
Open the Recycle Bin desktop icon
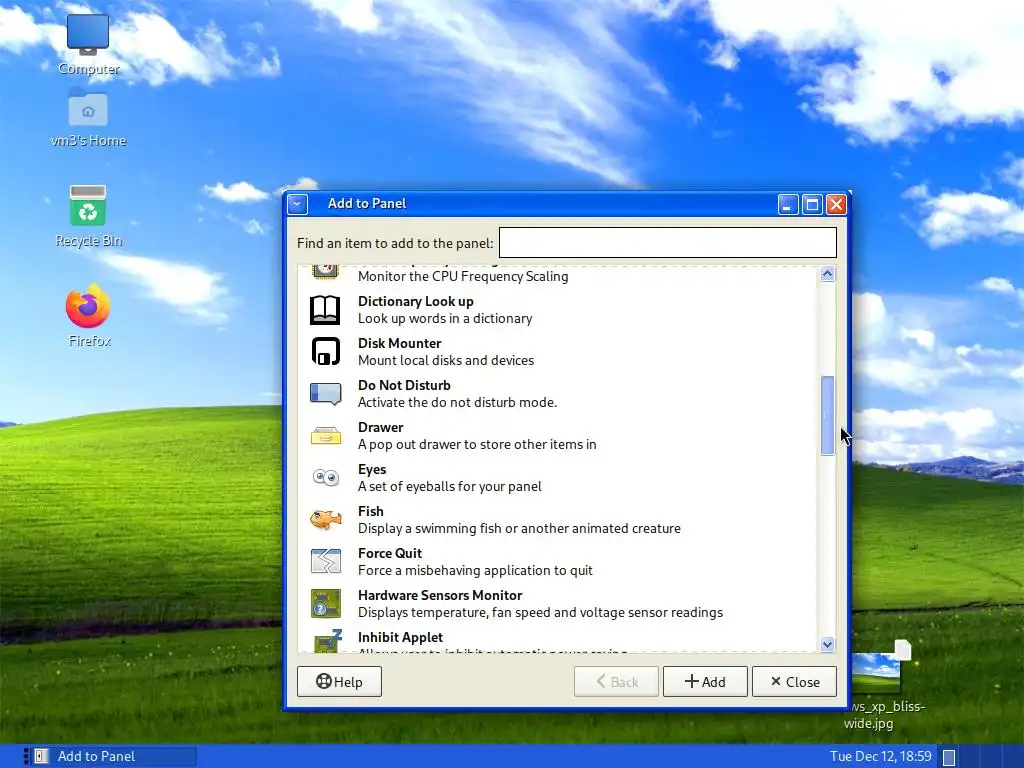tap(88, 206)
